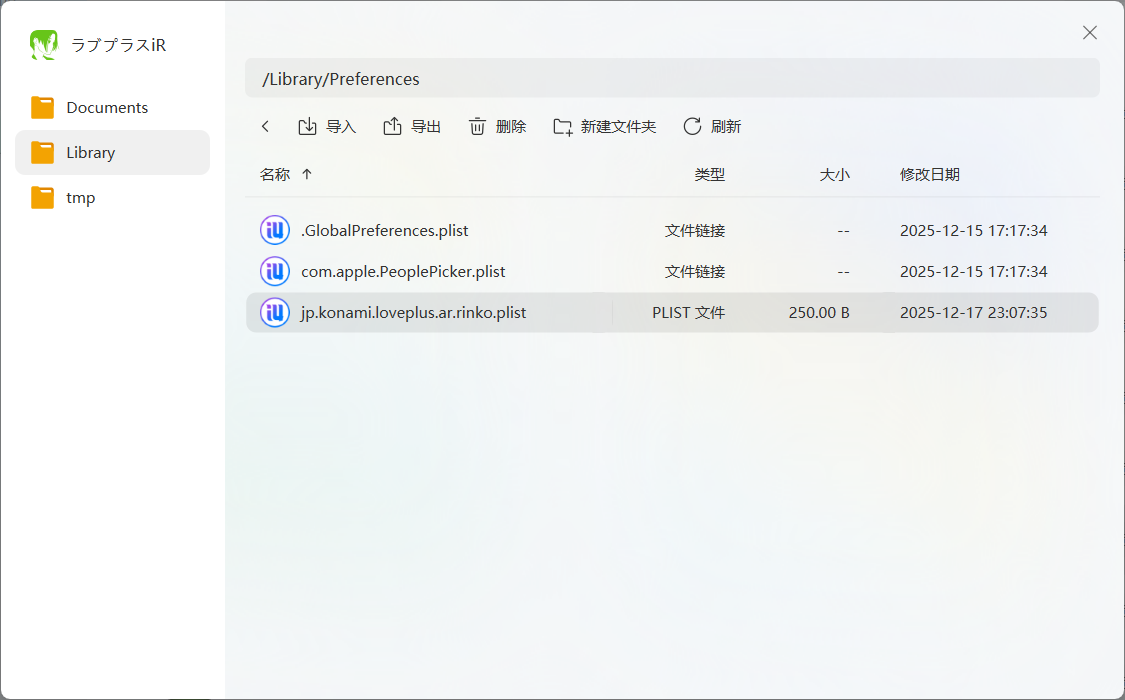Click the PLIST 文件 type cell
1125x700 pixels.
point(688,313)
